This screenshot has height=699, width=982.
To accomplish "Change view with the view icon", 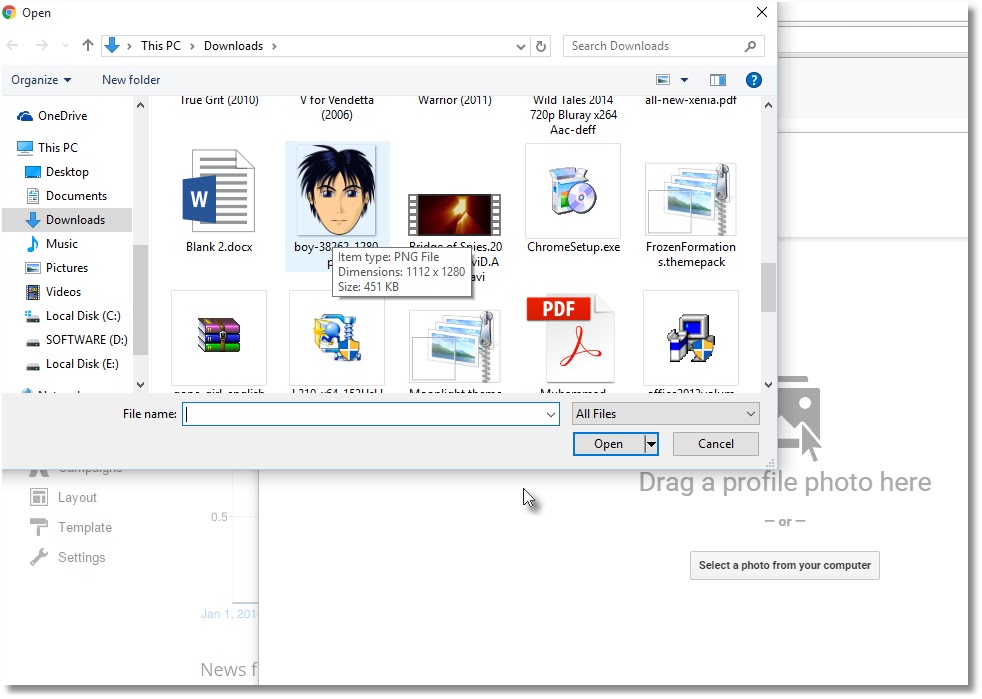I will coord(663,80).
